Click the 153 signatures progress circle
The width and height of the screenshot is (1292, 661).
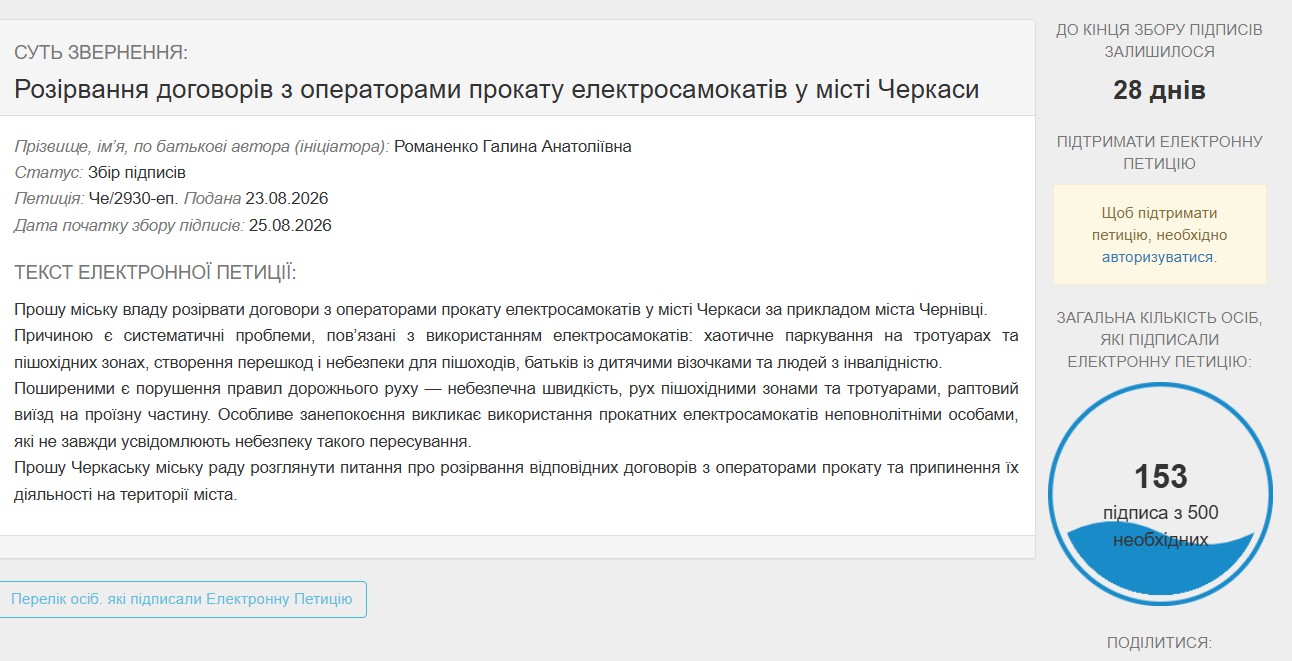pos(1160,494)
